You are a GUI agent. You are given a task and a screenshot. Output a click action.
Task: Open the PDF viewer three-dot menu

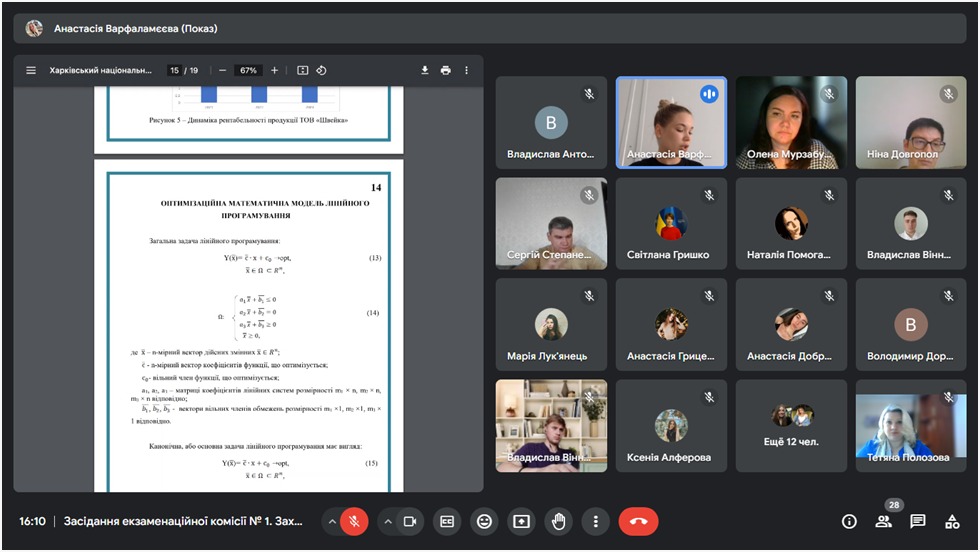click(466, 71)
